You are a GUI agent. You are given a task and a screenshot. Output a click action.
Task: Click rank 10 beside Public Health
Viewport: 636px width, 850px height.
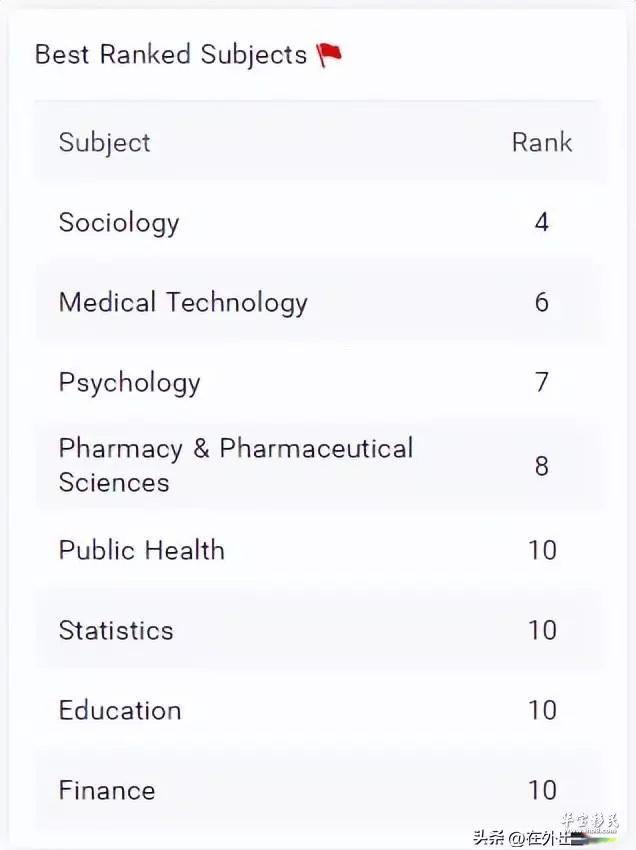point(542,550)
